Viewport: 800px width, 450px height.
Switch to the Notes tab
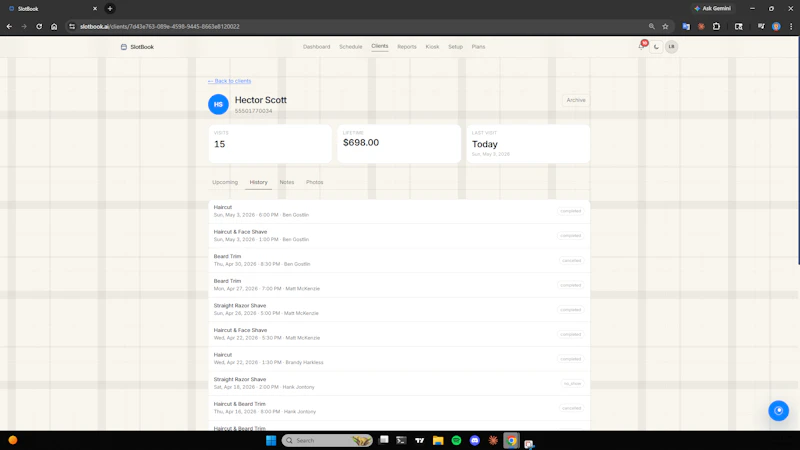pos(287,182)
